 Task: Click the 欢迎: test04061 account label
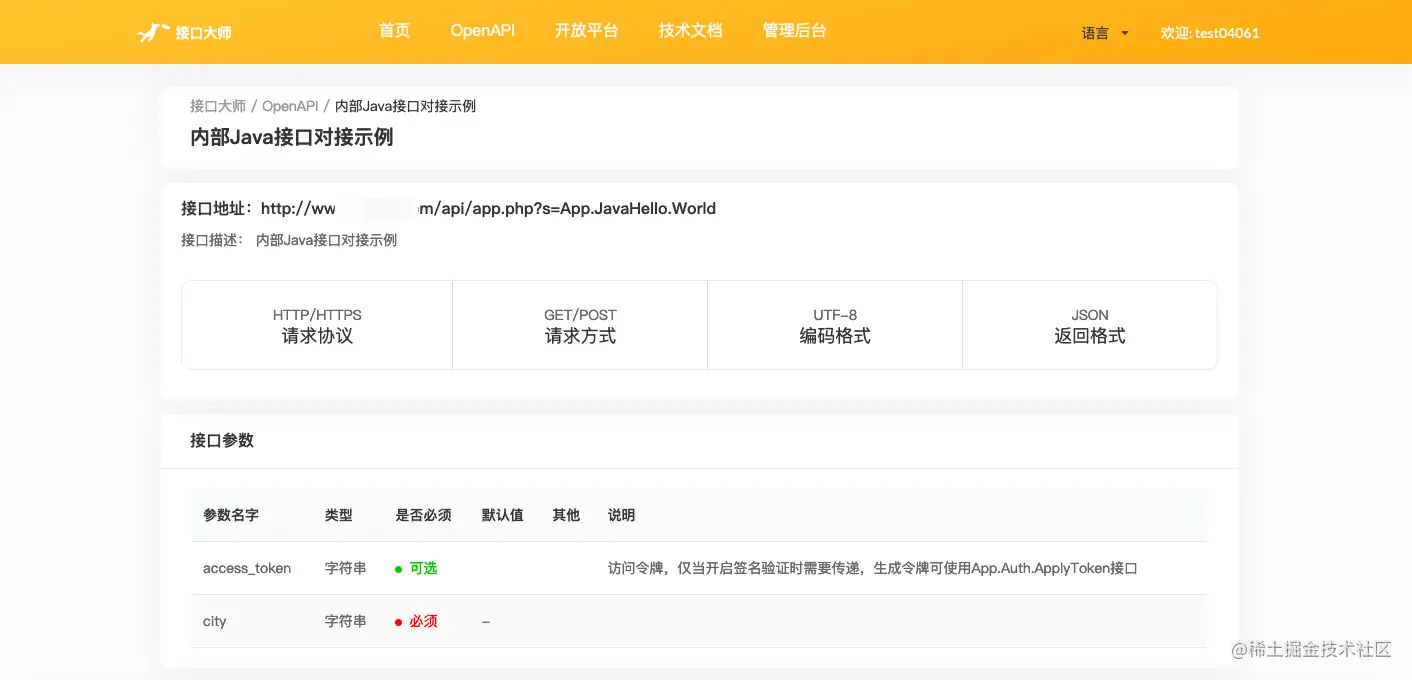[x=1210, y=32]
